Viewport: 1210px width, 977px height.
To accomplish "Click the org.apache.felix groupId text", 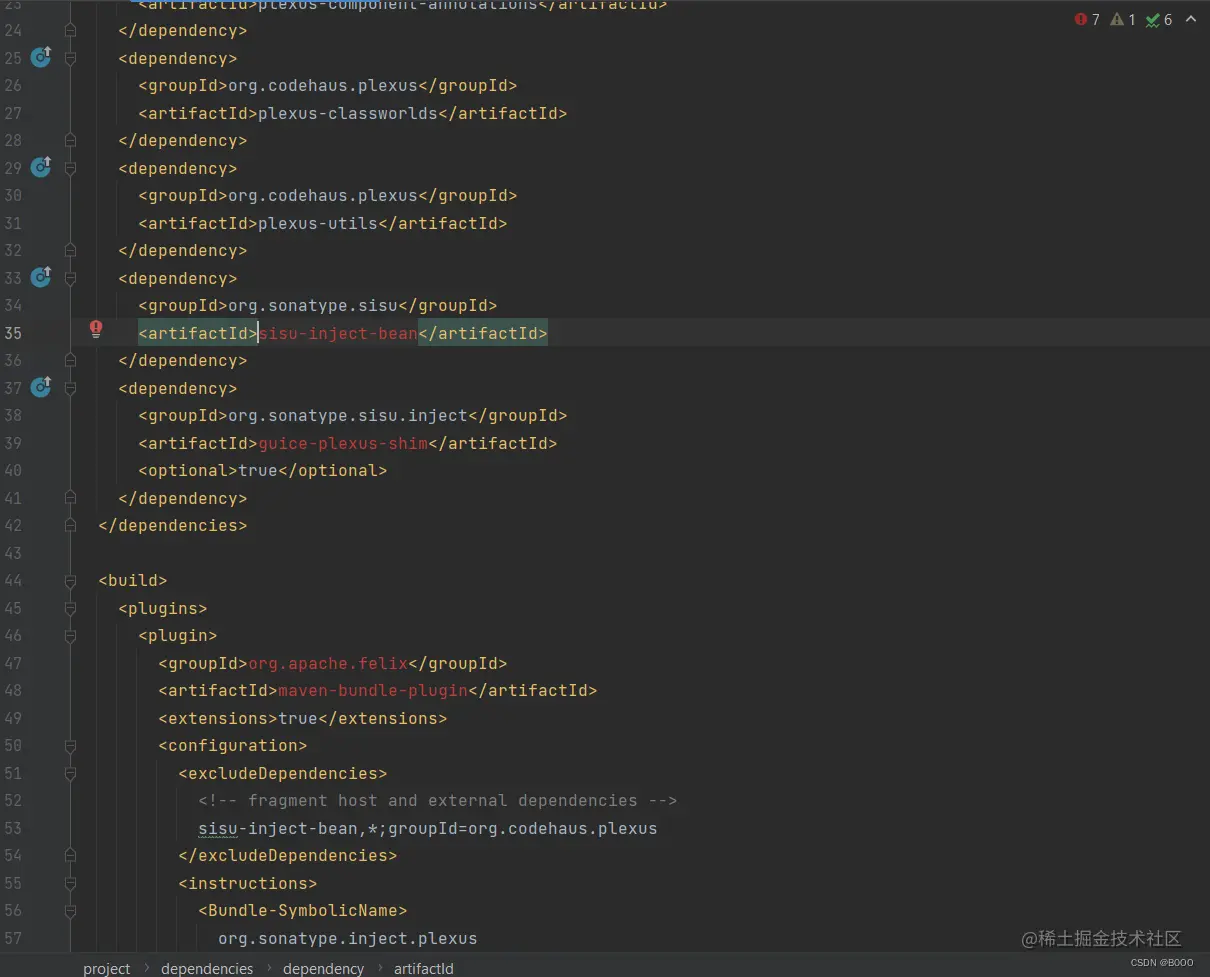I will pyautogui.click(x=328, y=663).
